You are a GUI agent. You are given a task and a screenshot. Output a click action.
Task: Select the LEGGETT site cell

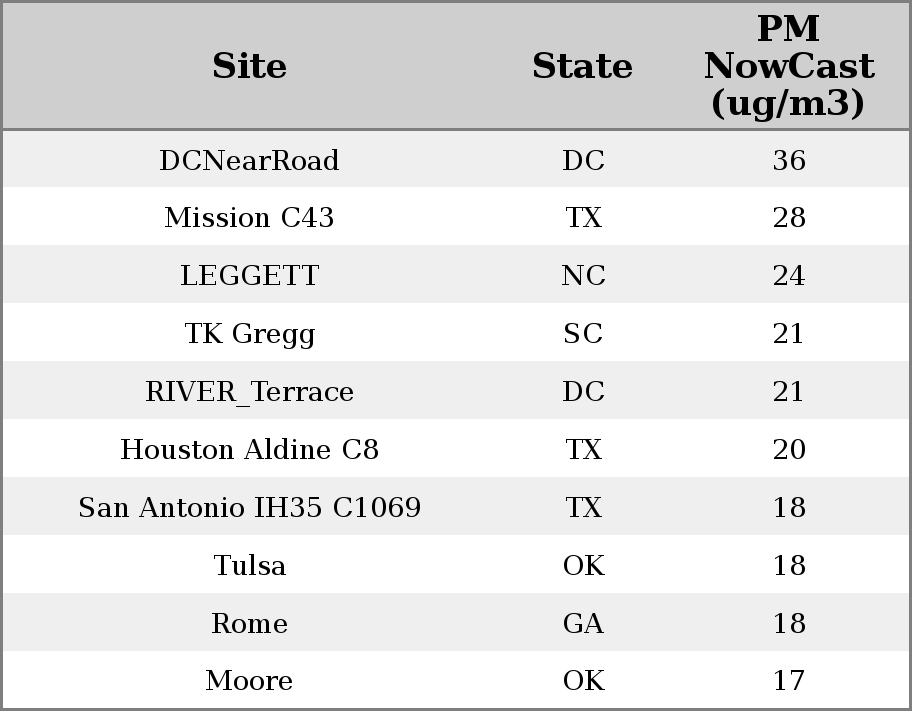(249, 275)
